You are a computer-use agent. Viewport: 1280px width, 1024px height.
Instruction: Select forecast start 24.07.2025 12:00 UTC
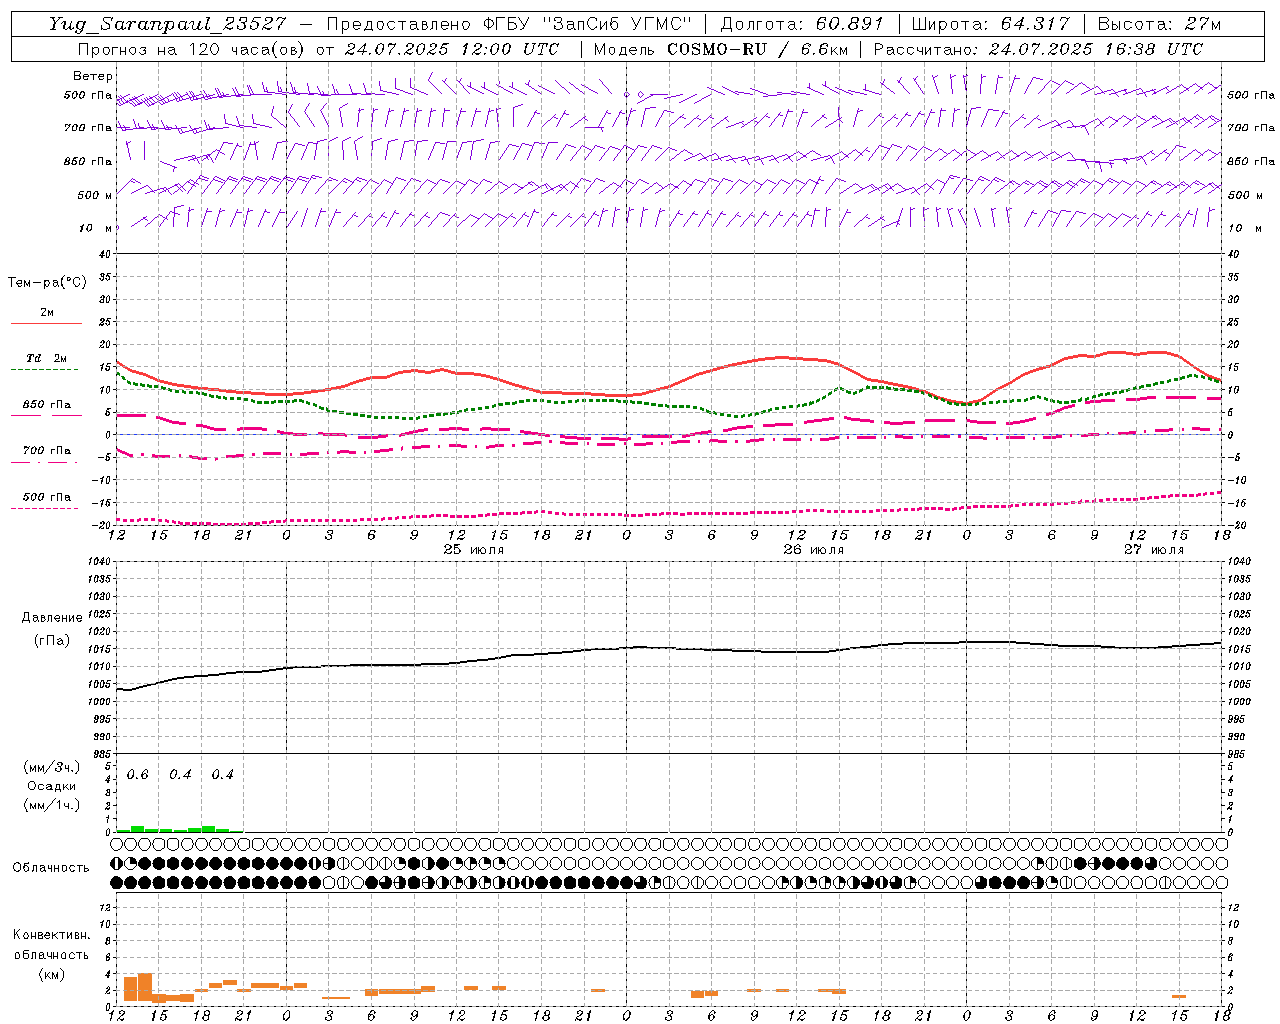pos(452,49)
